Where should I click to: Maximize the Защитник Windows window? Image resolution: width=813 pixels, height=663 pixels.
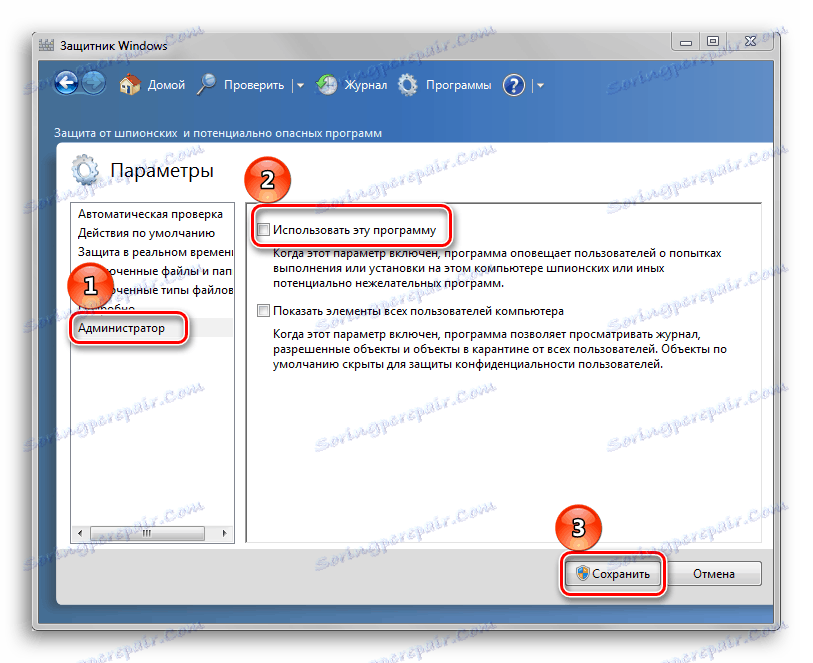713,41
